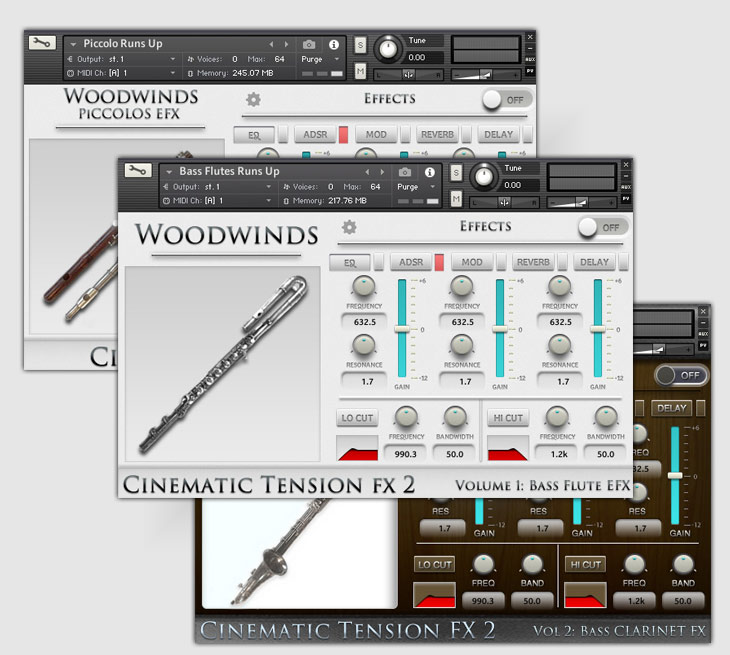Toggle OFF switch in Bass Clarinet window
Viewport: 730px width, 655px height.
coord(682,375)
